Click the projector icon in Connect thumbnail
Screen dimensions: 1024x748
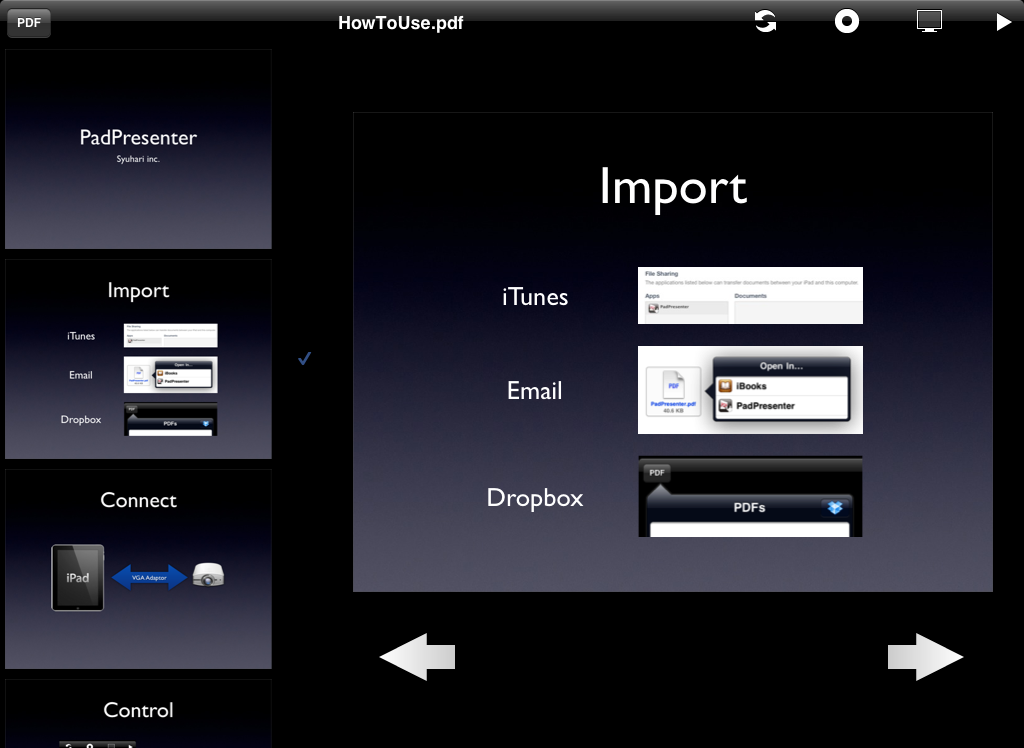[208, 576]
